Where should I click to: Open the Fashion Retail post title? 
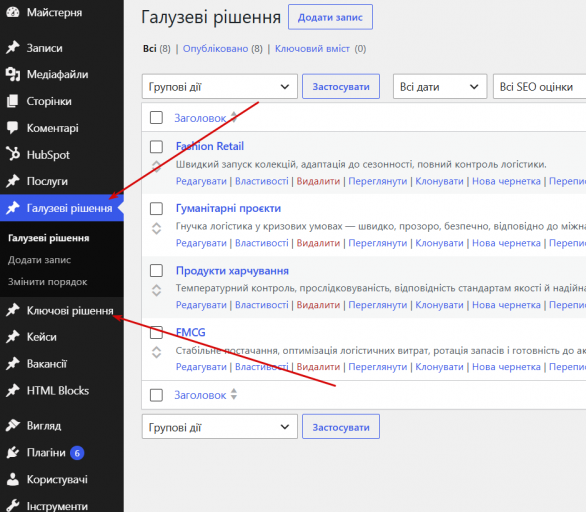pyautogui.click(x=210, y=146)
